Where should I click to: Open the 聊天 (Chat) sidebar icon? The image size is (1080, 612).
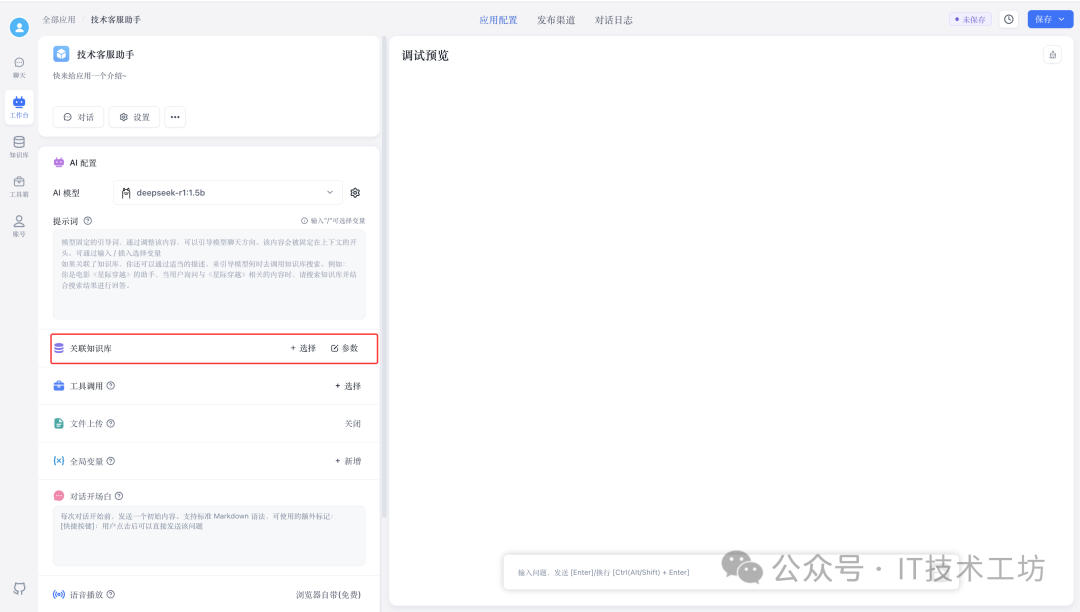[19, 66]
